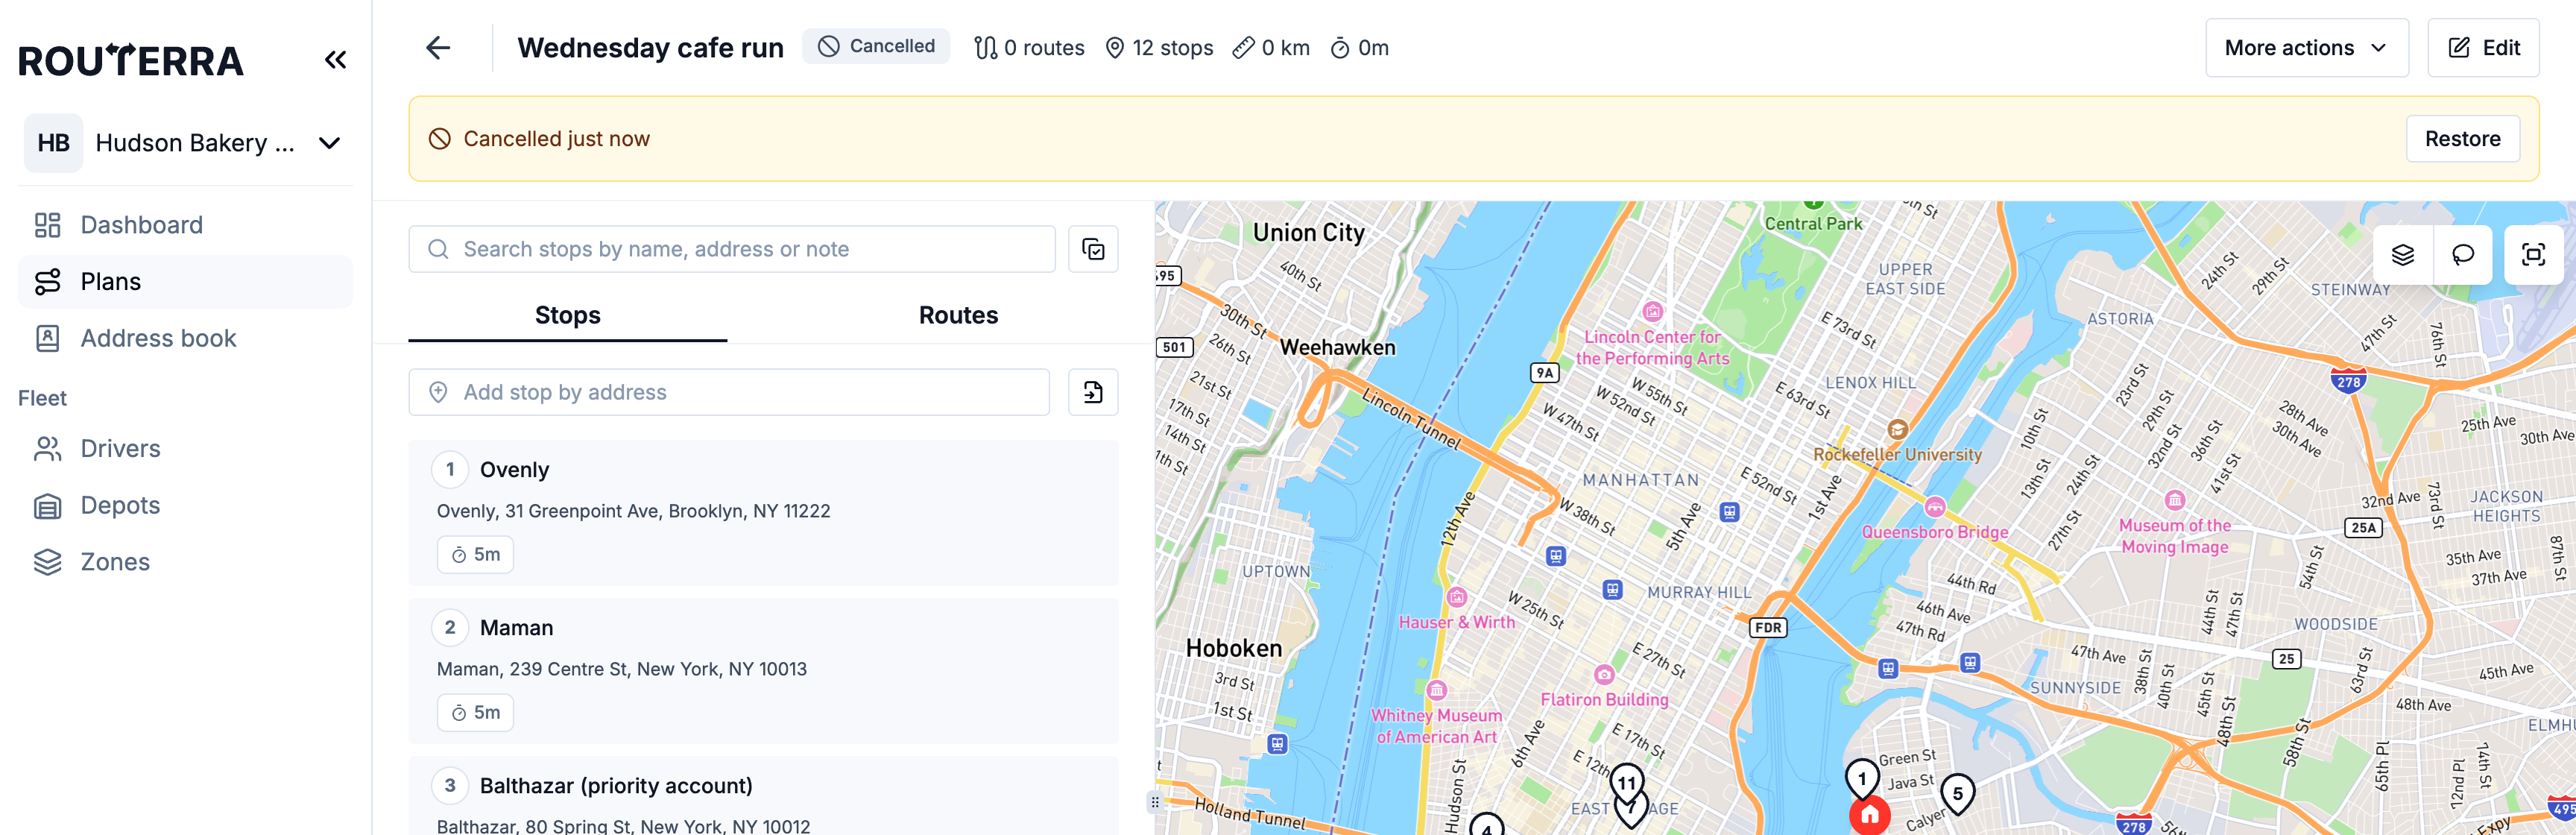2576x835 pixels.
Task: Click map pin number 11
Action: click(1627, 783)
